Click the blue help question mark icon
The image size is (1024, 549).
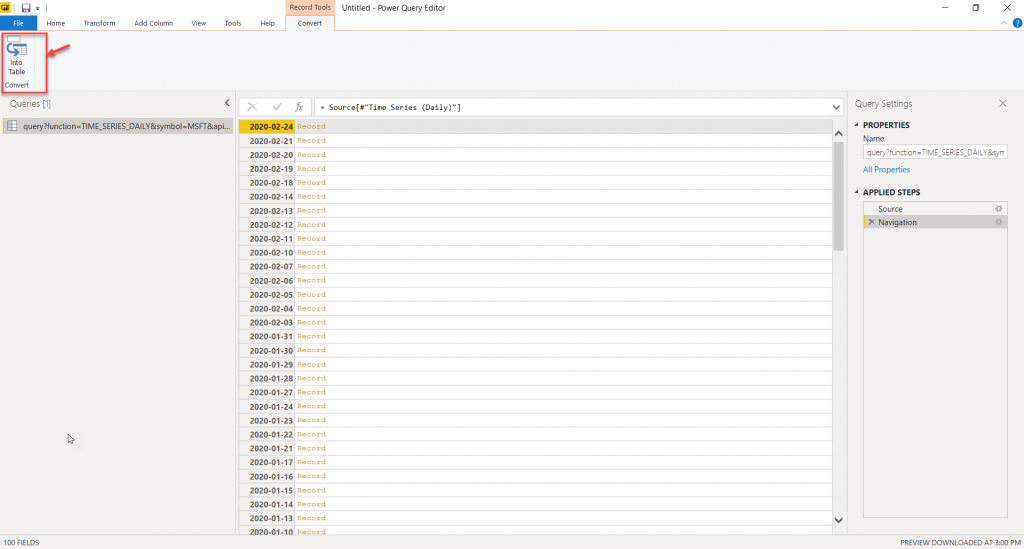tap(1017, 23)
